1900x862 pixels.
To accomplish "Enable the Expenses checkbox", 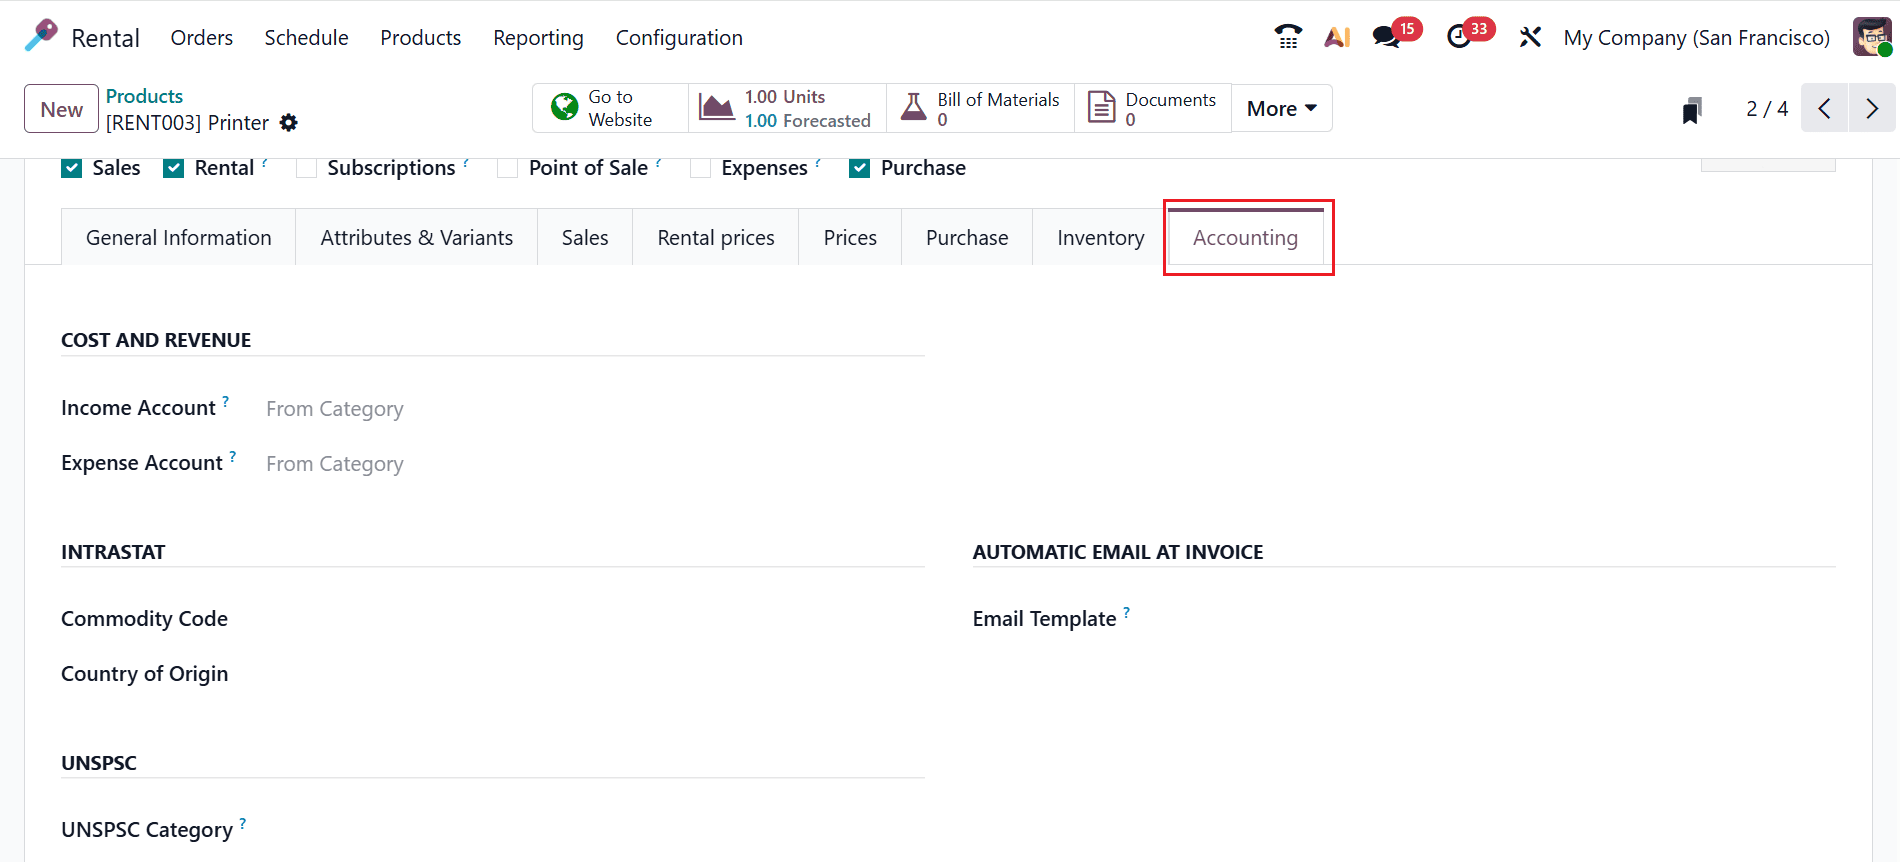I will pyautogui.click(x=701, y=168).
